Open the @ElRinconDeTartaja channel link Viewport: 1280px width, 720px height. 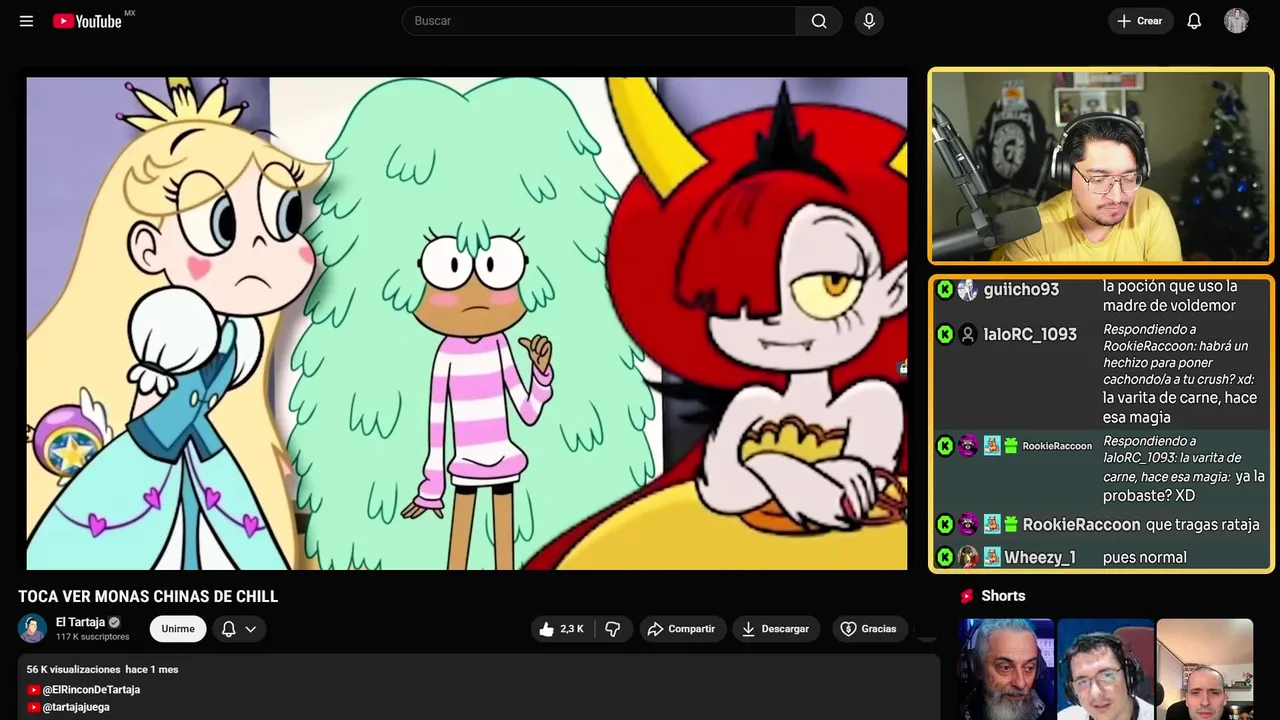point(91,690)
